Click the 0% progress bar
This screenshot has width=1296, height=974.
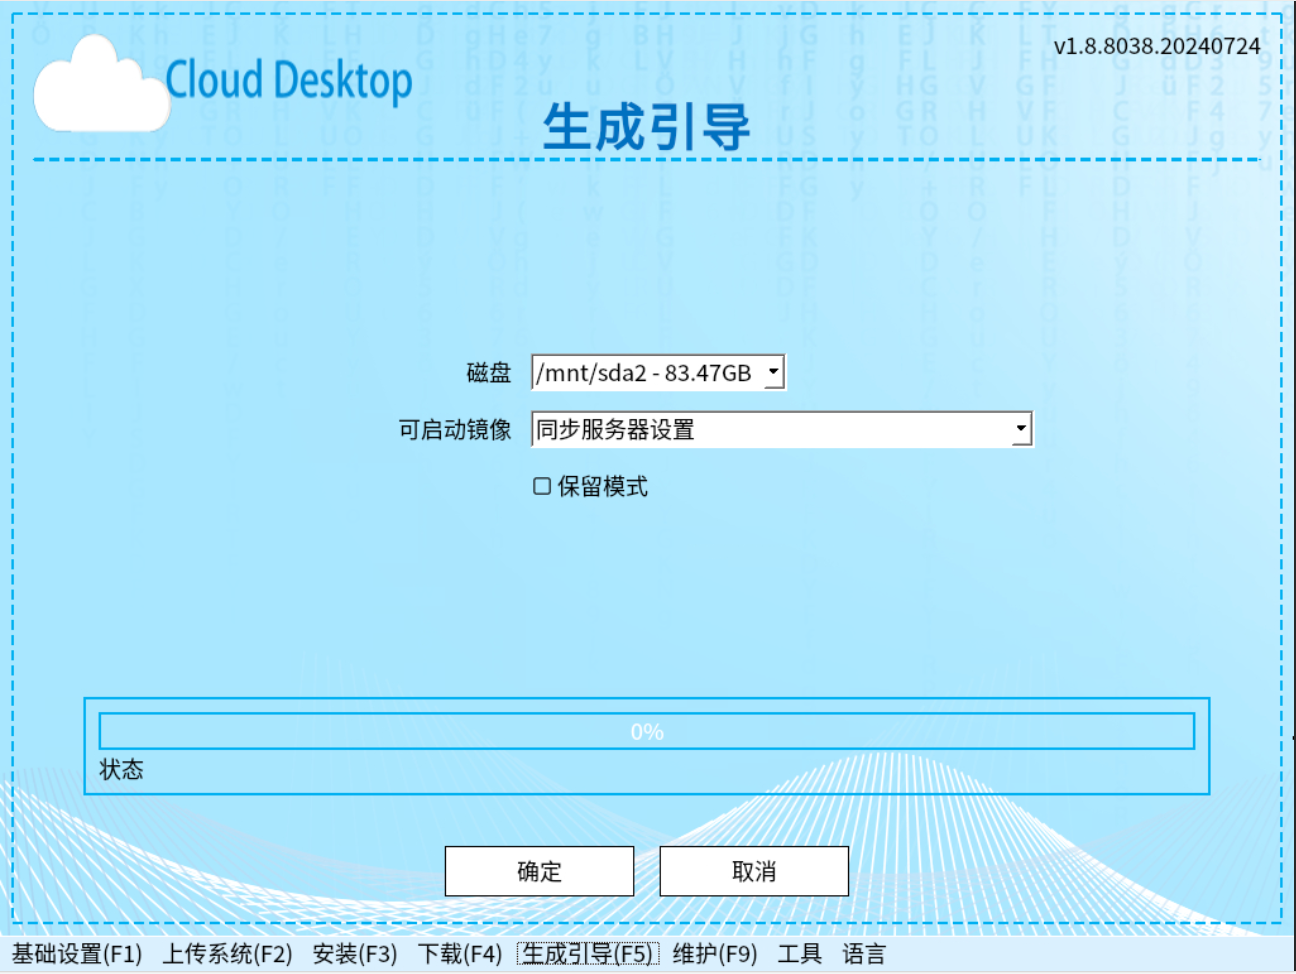647,731
